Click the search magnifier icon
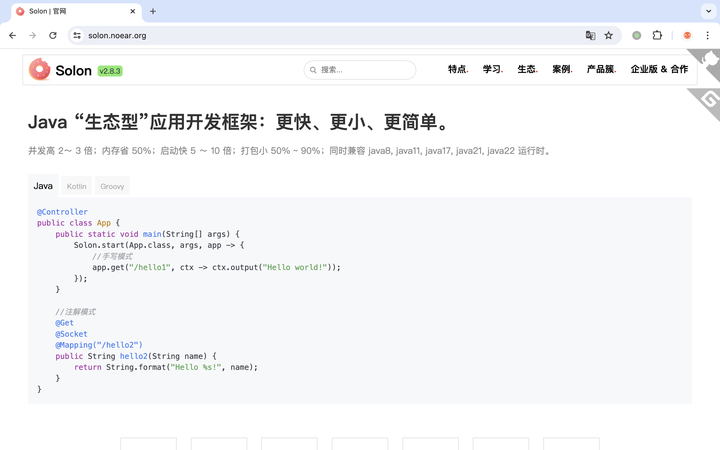The width and height of the screenshot is (720, 450). click(313, 70)
